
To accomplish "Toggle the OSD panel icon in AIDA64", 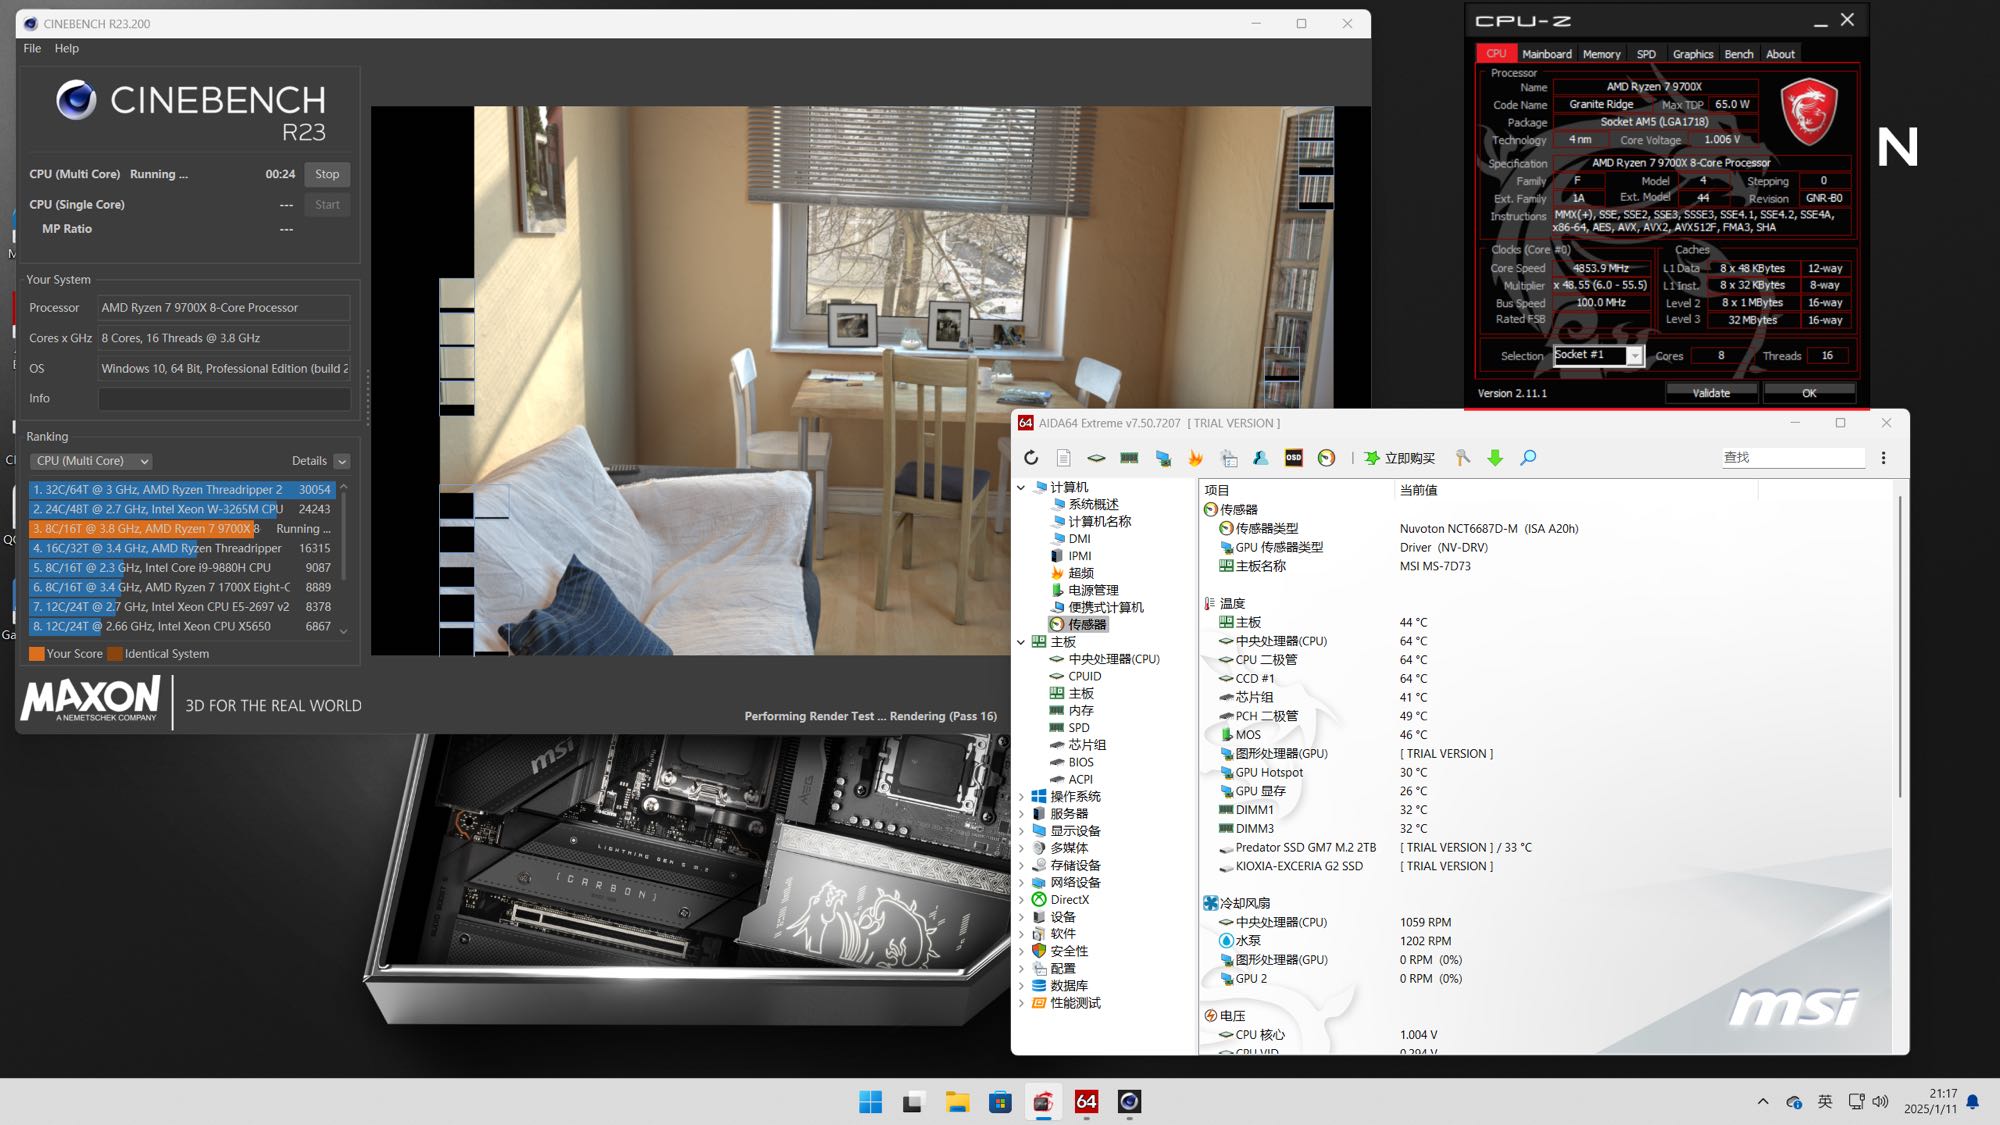I will click(x=1293, y=458).
